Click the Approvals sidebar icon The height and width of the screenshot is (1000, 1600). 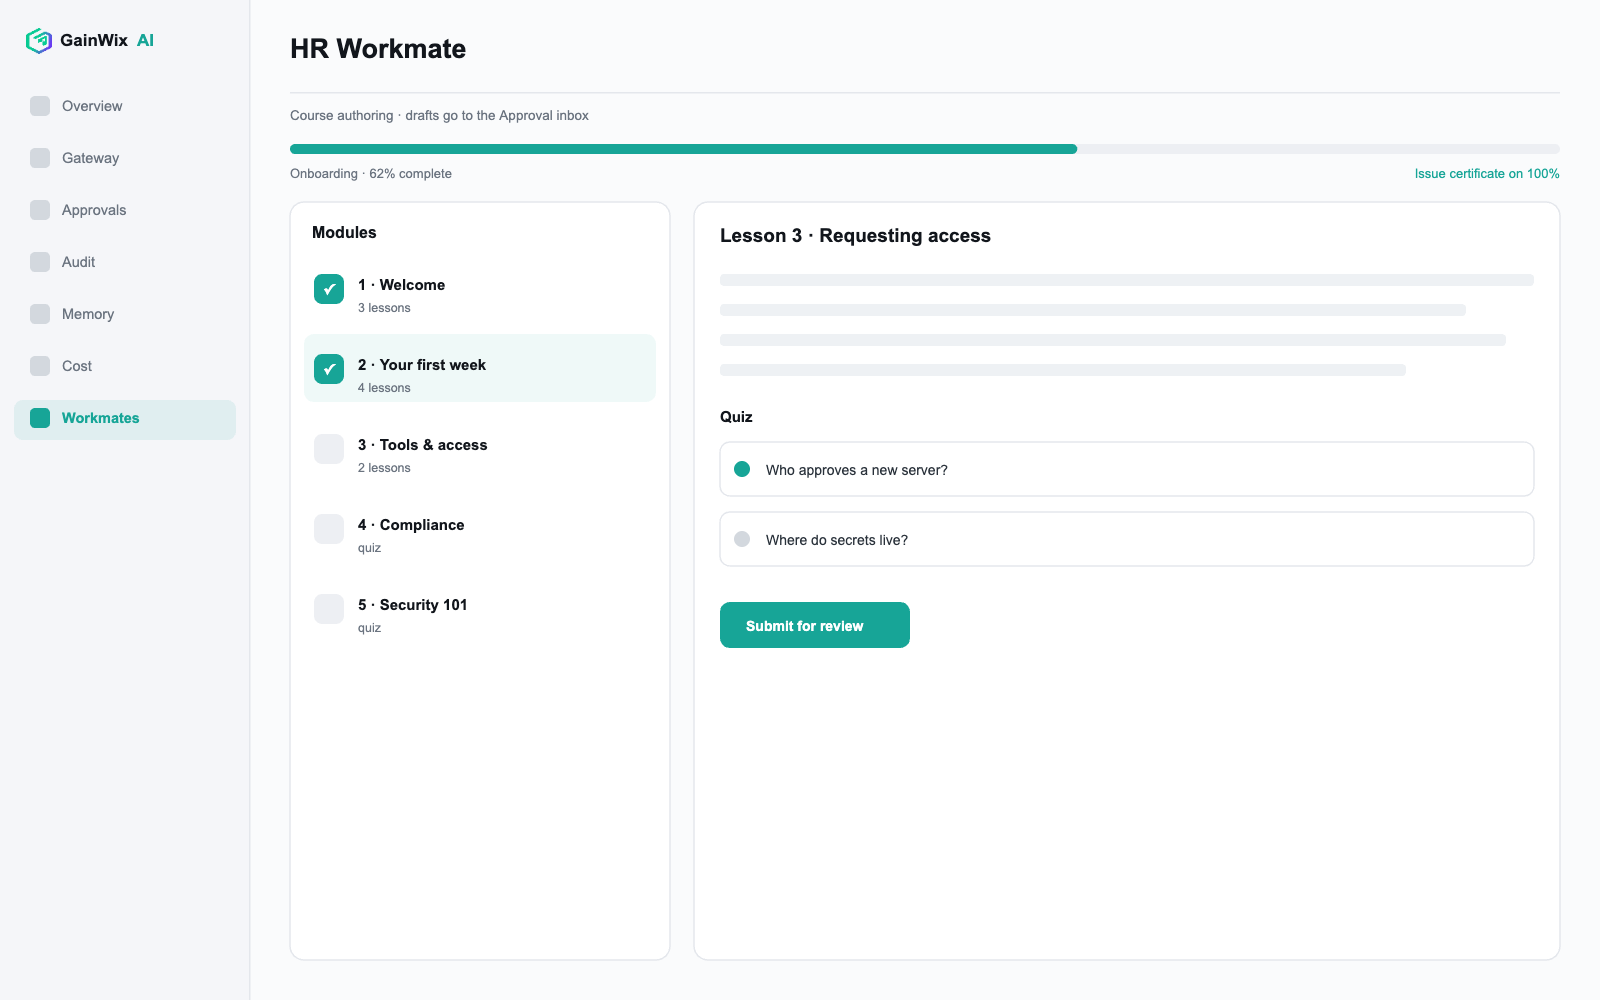(40, 210)
